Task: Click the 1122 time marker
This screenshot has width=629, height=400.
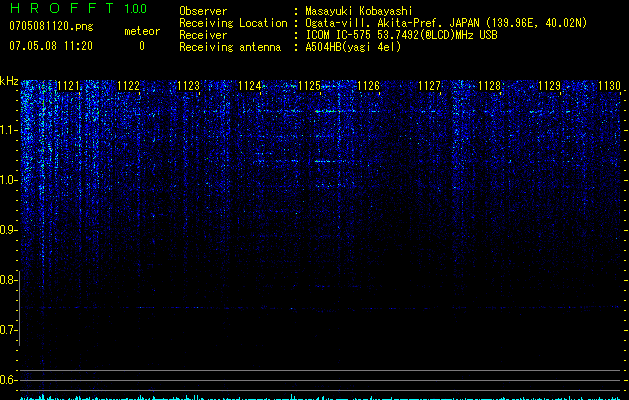Action: click(x=129, y=86)
